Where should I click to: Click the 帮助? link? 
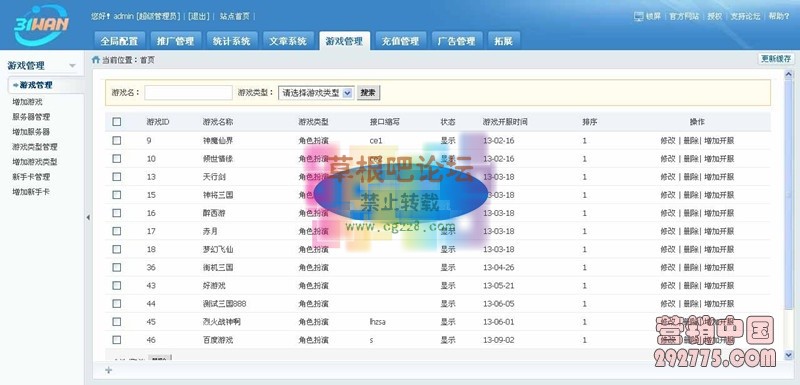779,16
